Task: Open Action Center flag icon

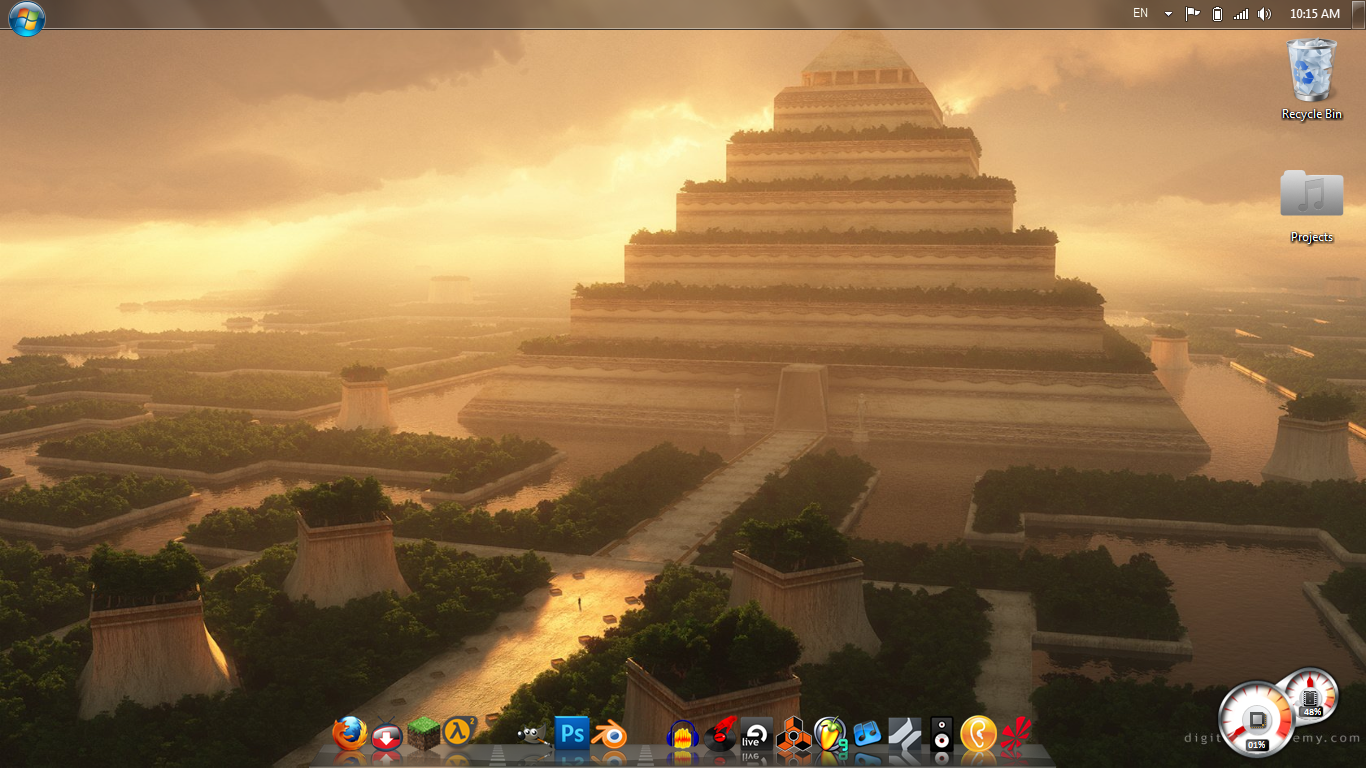Action: point(1192,14)
